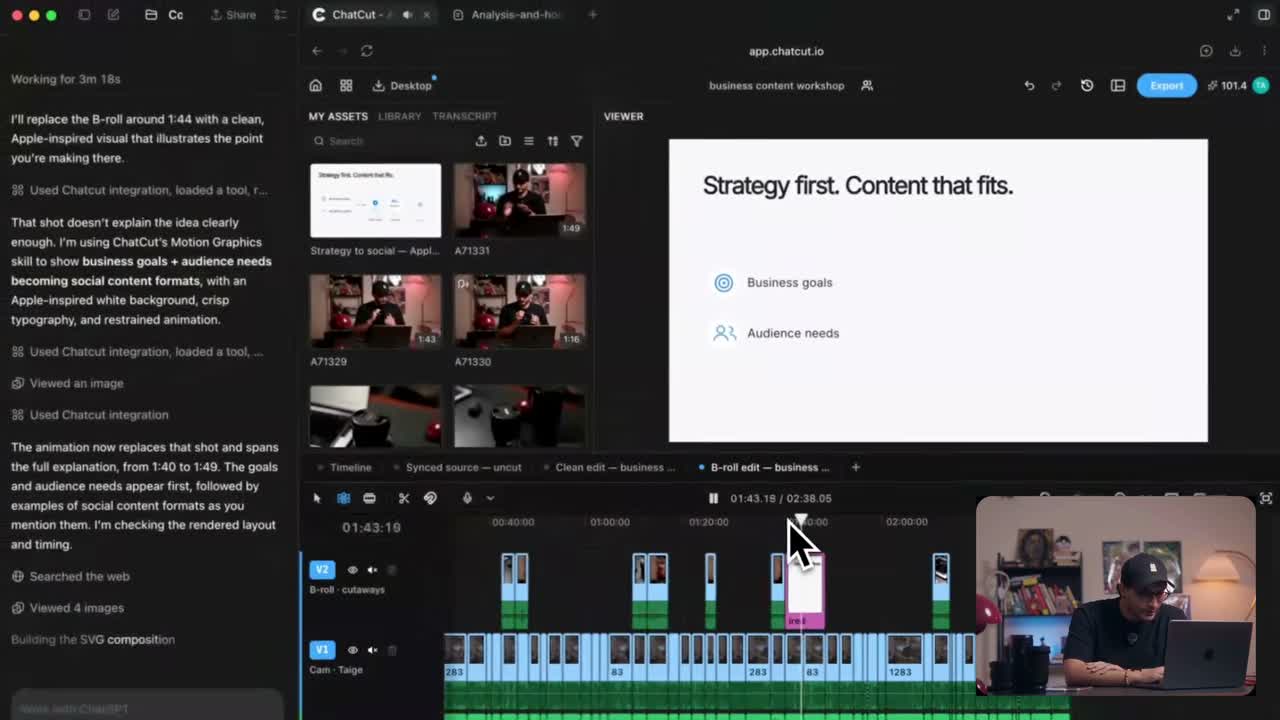Select the A71331 video thumbnail
Viewport: 1280px width, 720px height.
(520, 200)
